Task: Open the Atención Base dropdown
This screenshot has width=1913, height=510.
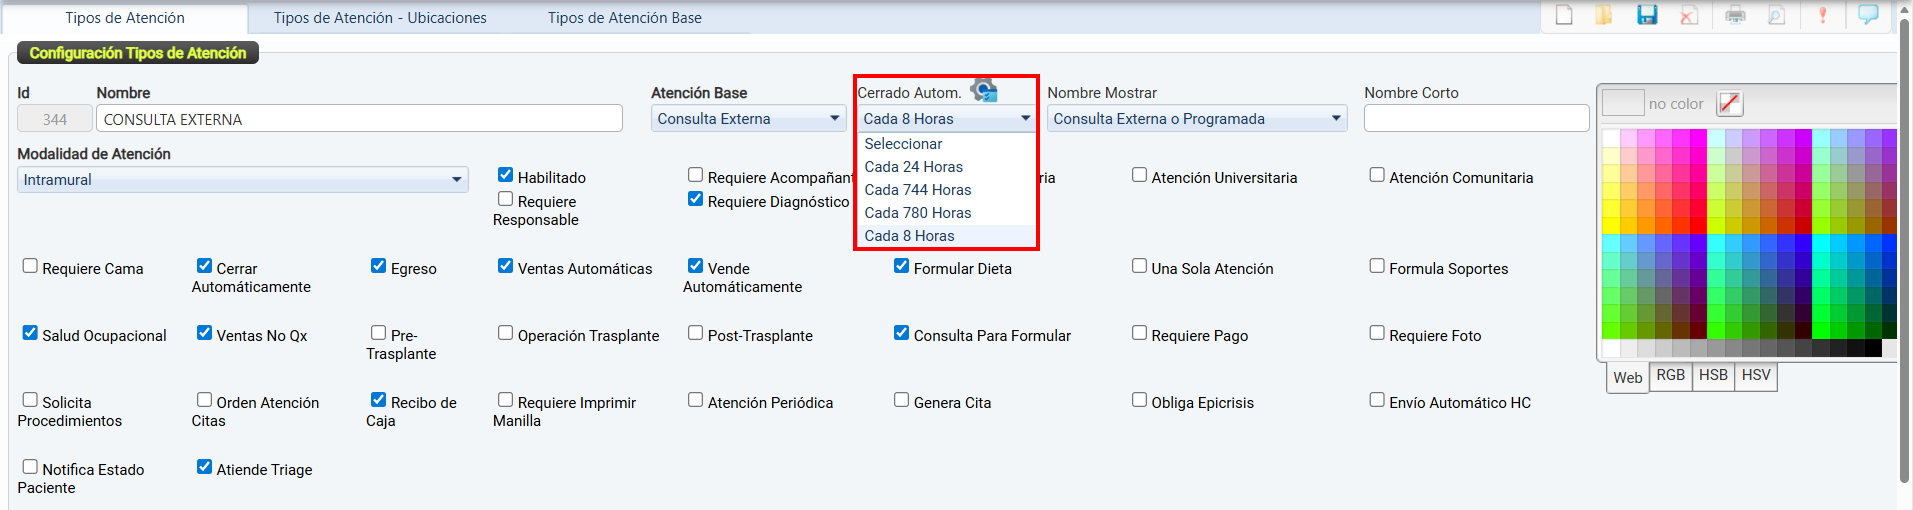Action: point(835,119)
